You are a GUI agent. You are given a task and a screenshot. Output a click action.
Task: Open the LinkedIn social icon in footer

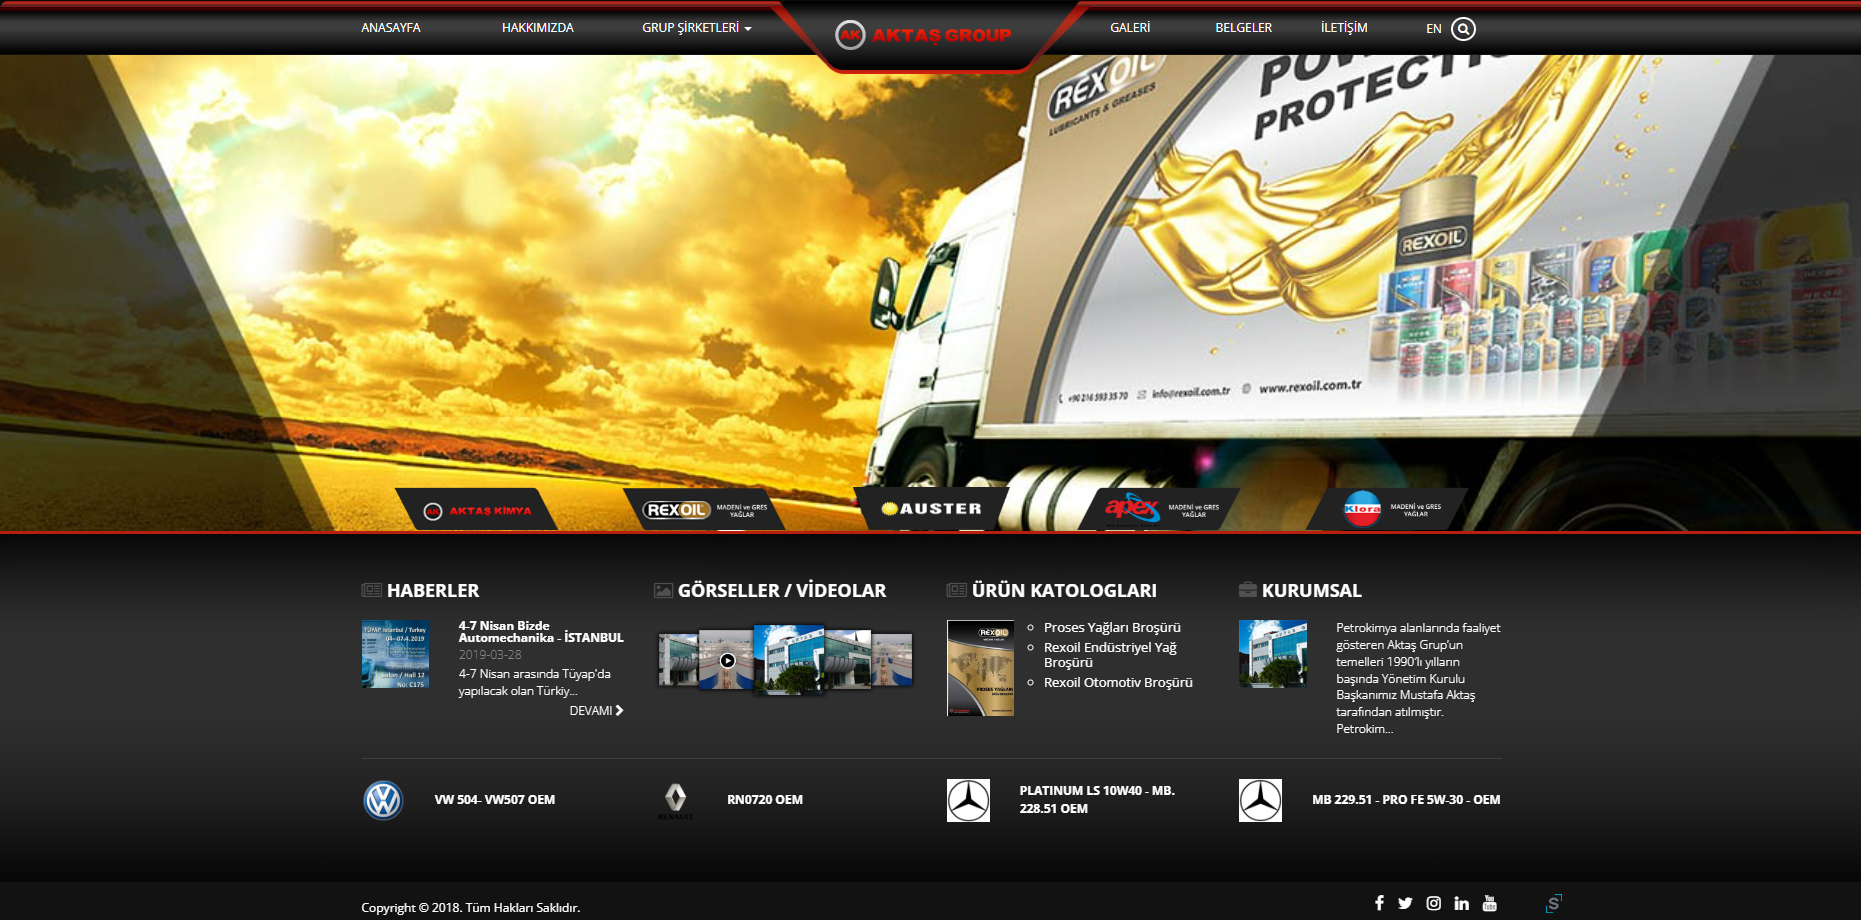[x=1461, y=903]
